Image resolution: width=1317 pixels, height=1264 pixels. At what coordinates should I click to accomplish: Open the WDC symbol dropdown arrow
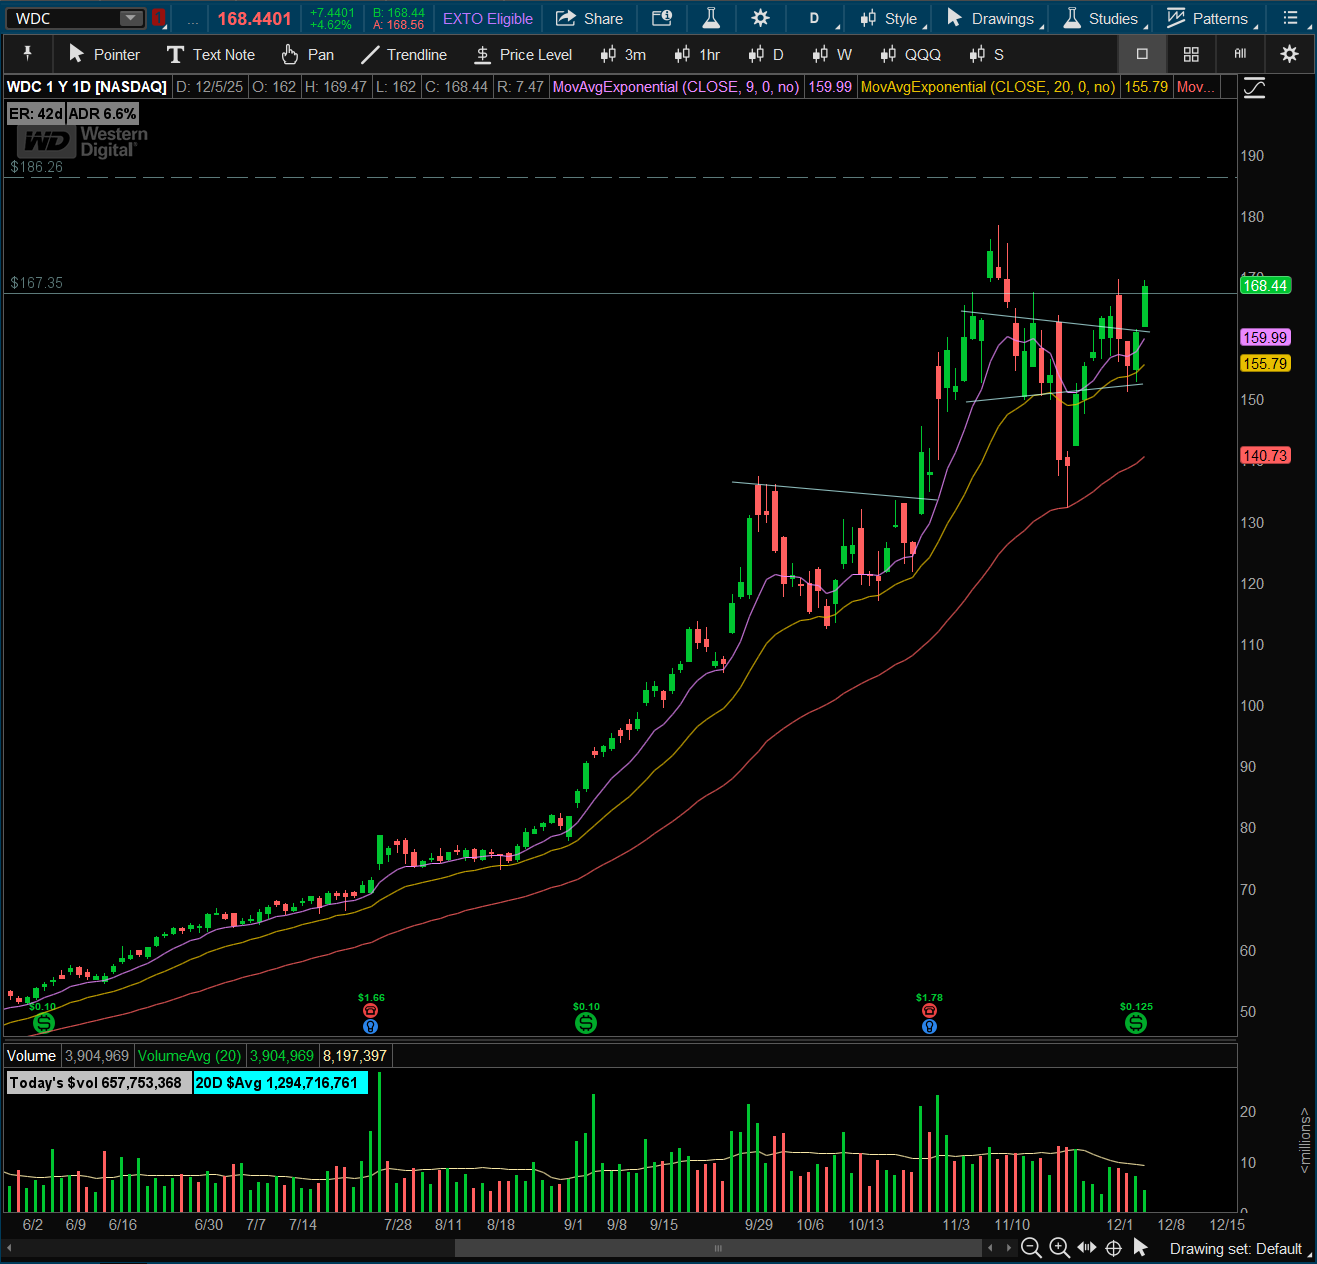pos(131,18)
